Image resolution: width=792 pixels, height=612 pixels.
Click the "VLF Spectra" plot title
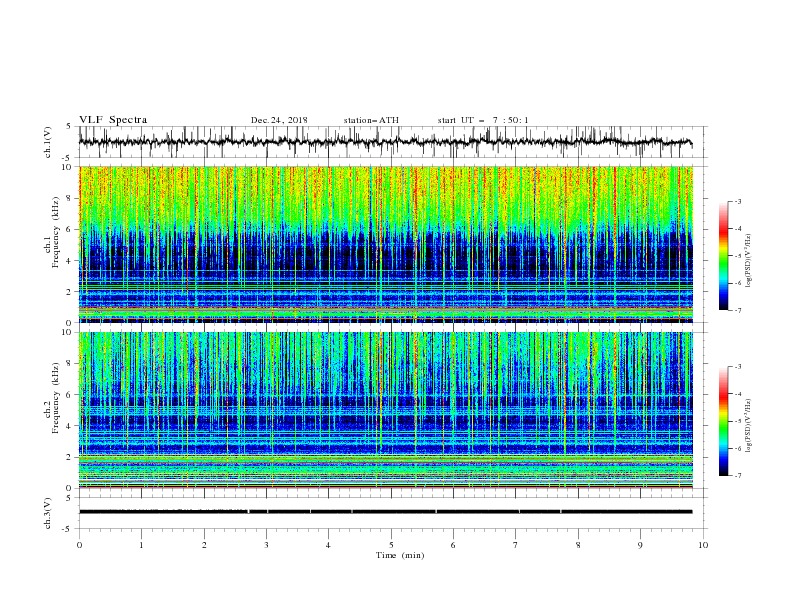click(x=113, y=120)
